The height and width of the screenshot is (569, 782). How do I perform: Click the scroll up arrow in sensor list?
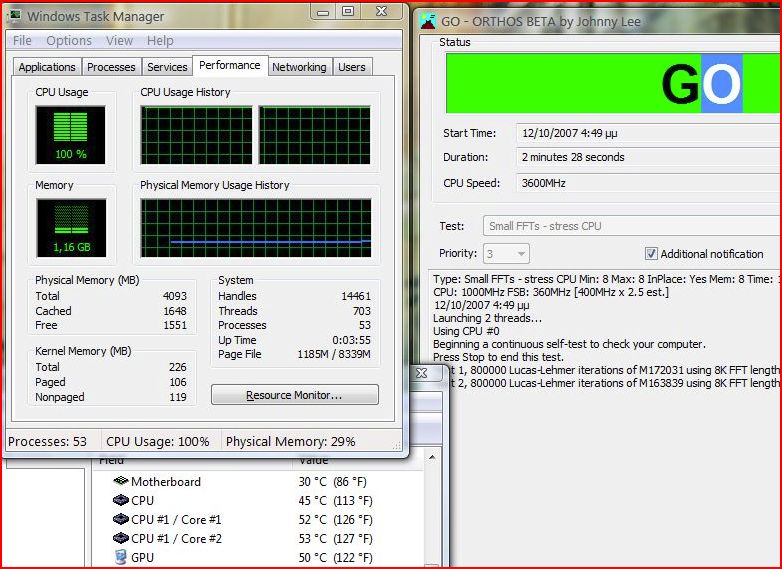click(x=432, y=457)
